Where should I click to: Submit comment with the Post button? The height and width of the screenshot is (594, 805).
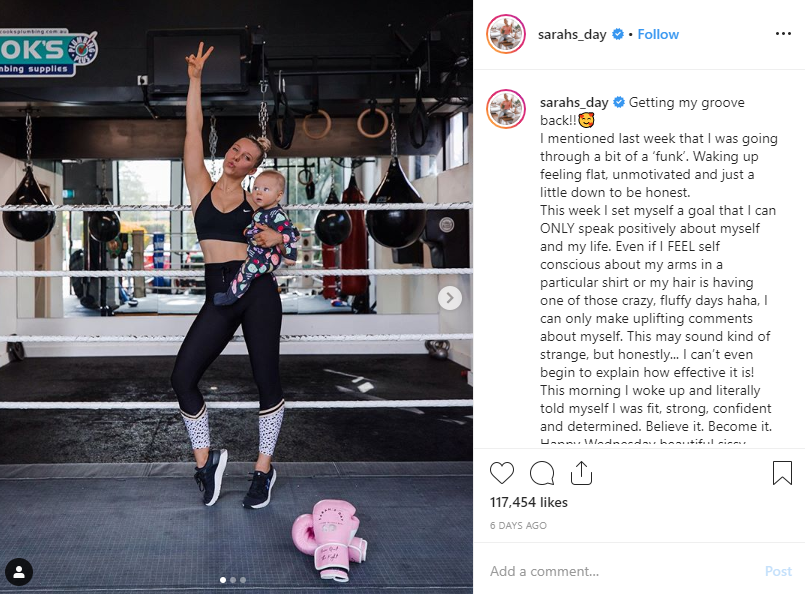coord(778,571)
